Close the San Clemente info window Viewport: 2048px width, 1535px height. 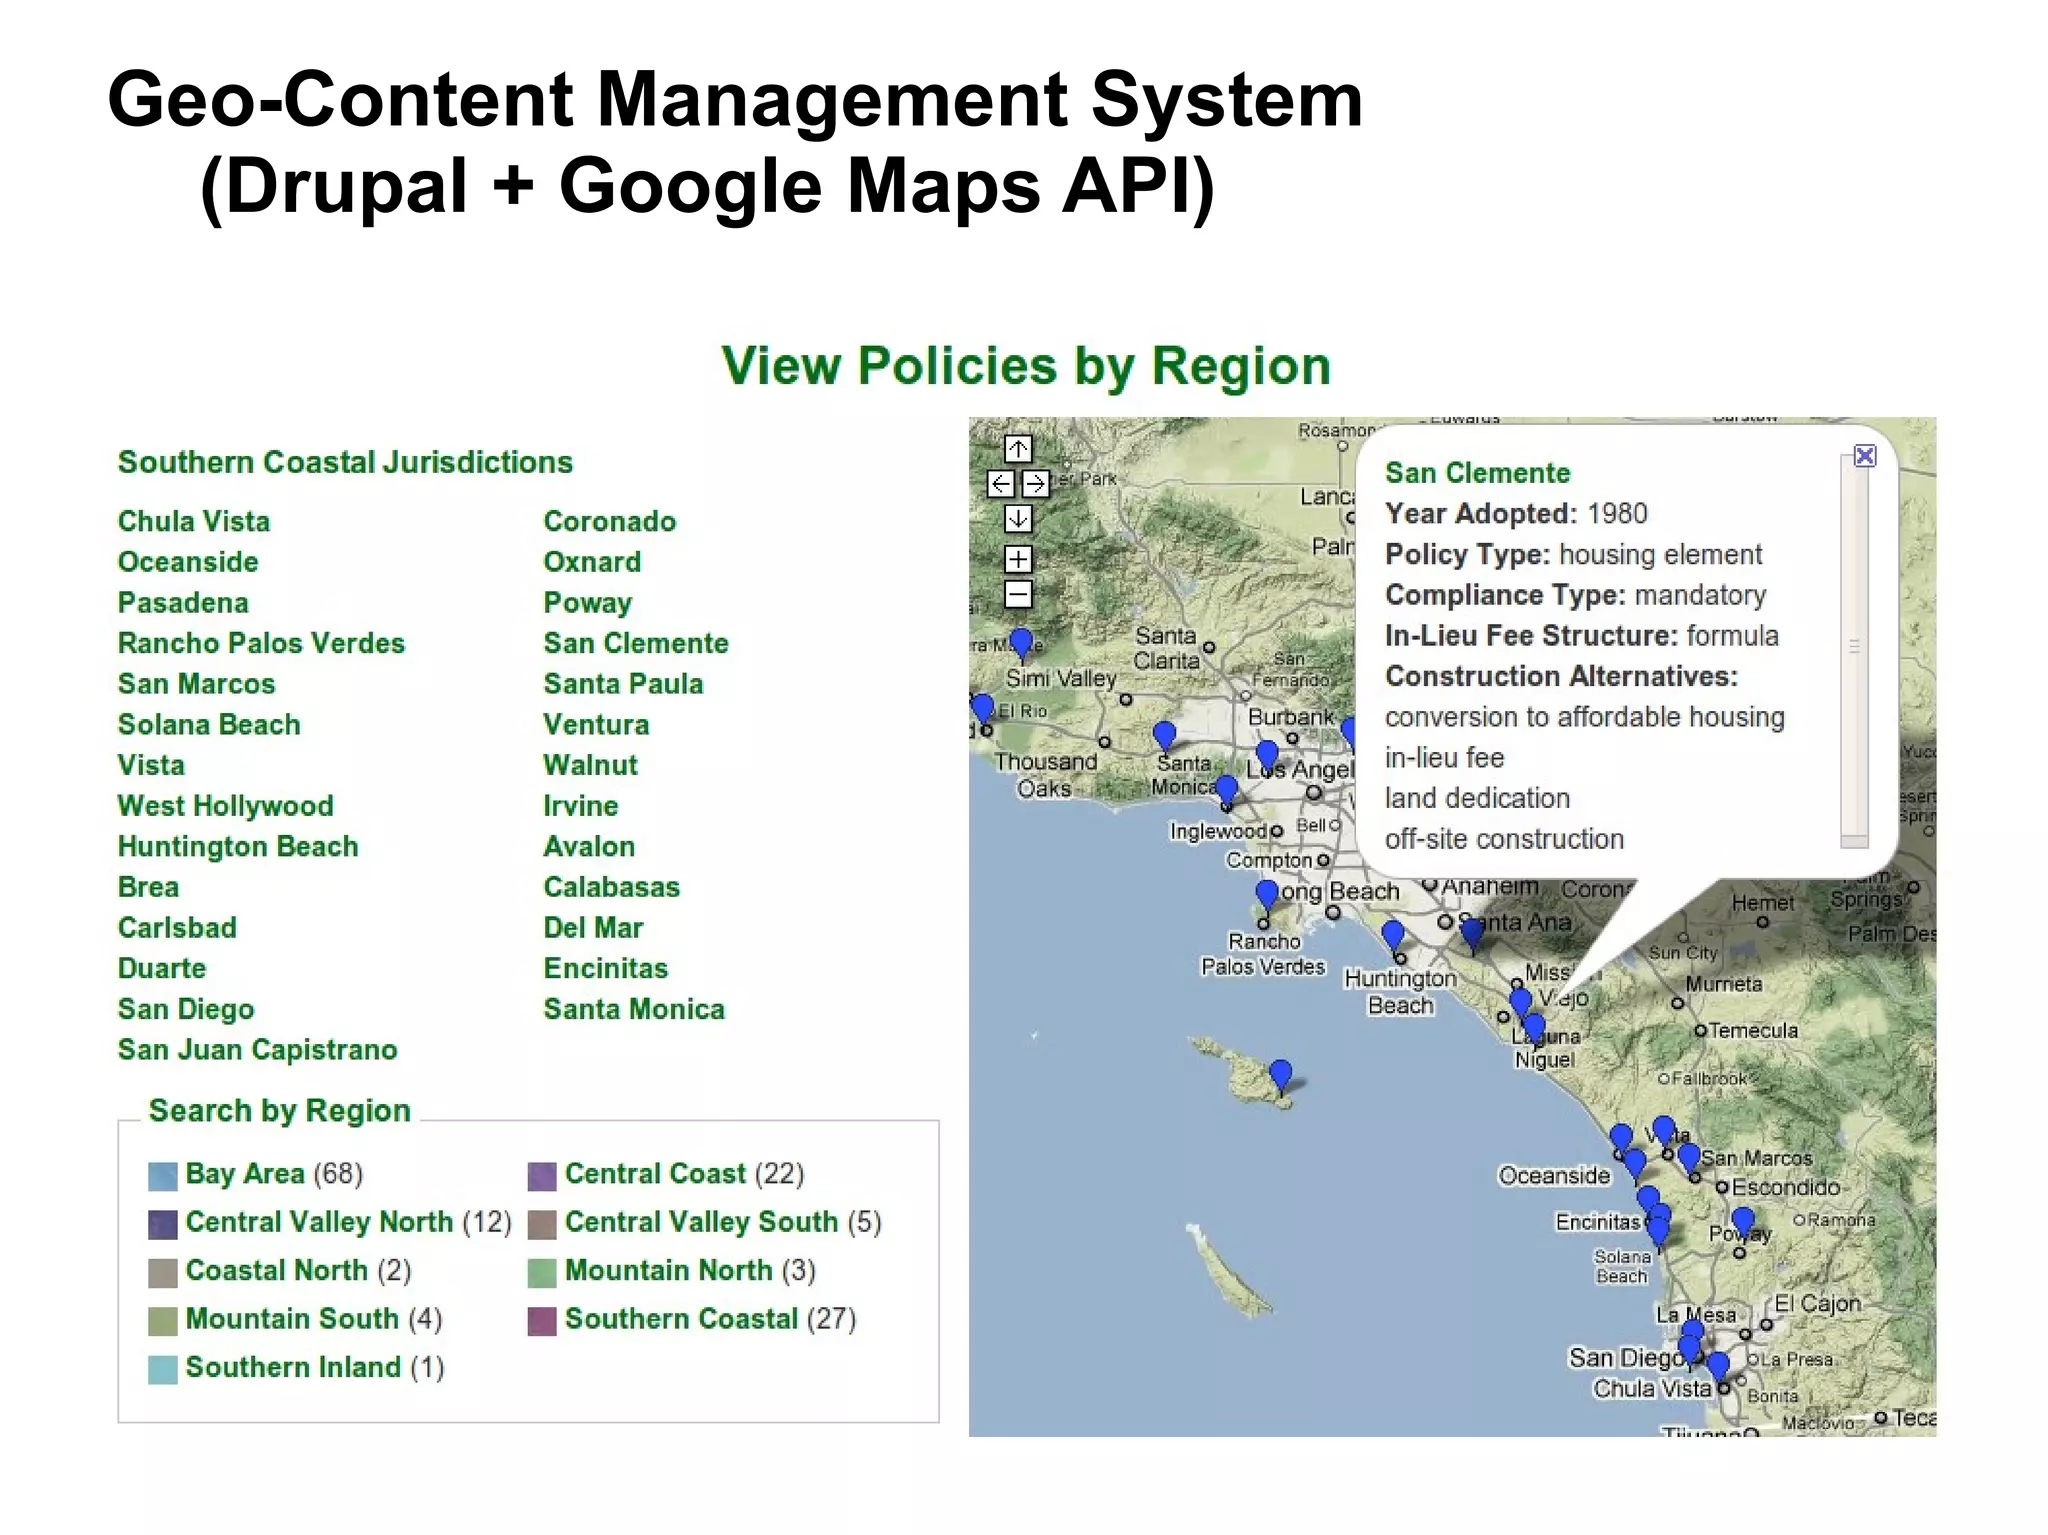(x=1865, y=456)
